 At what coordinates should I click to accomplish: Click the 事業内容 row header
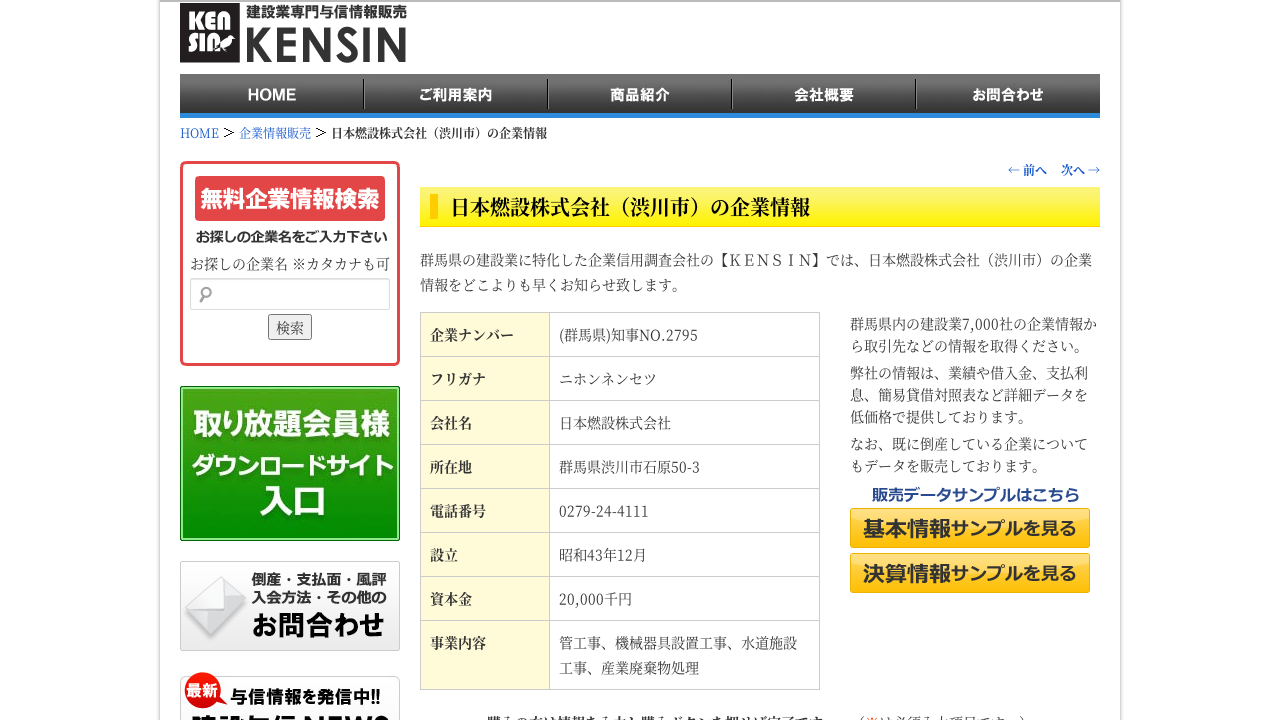click(x=485, y=655)
